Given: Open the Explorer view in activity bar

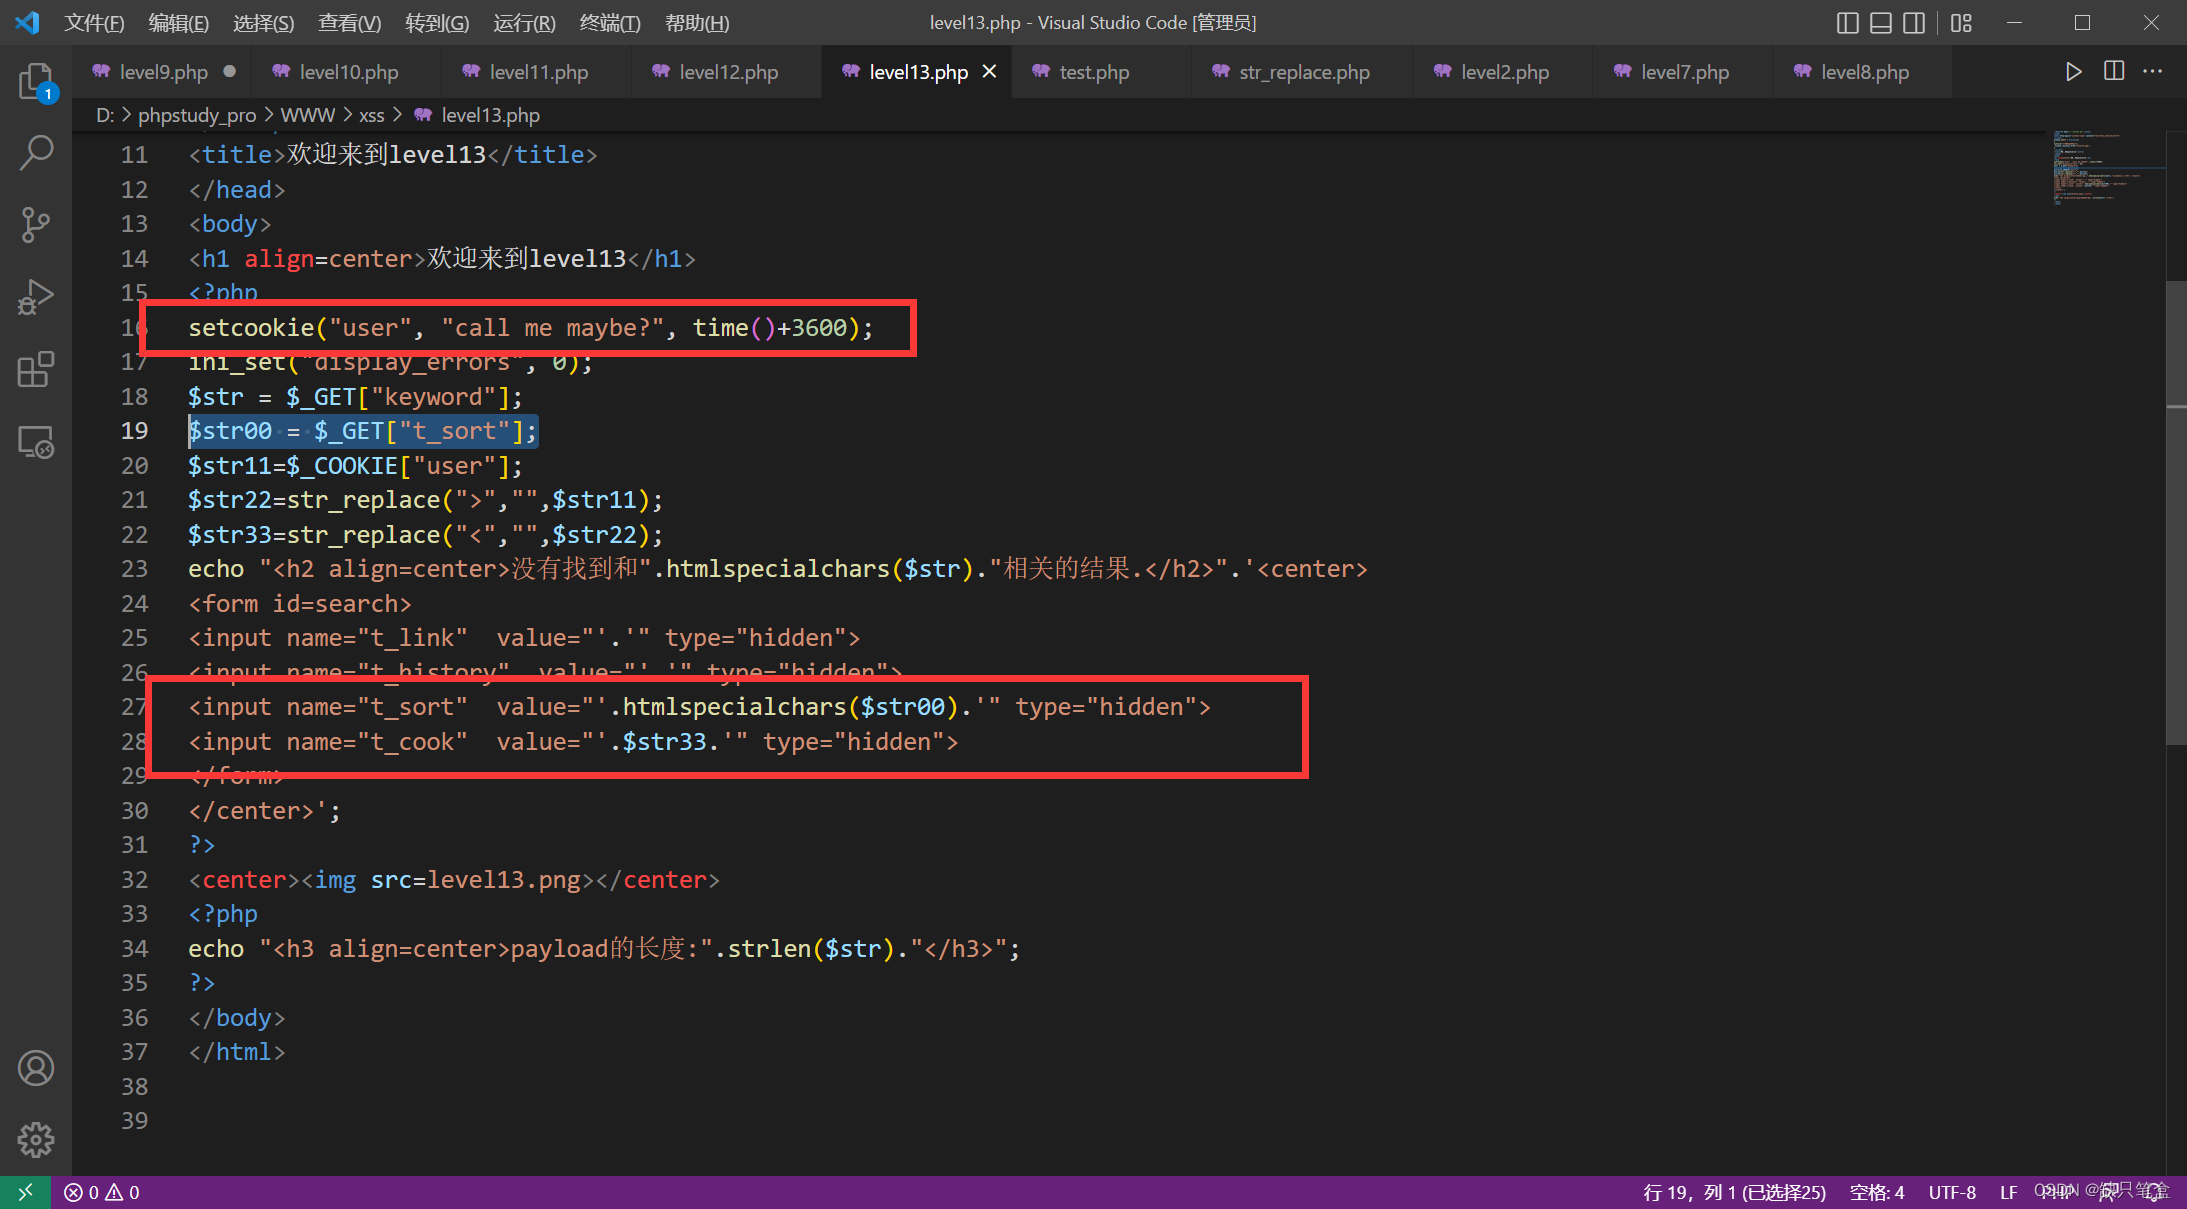Looking at the screenshot, I should pyautogui.click(x=36, y=81).
